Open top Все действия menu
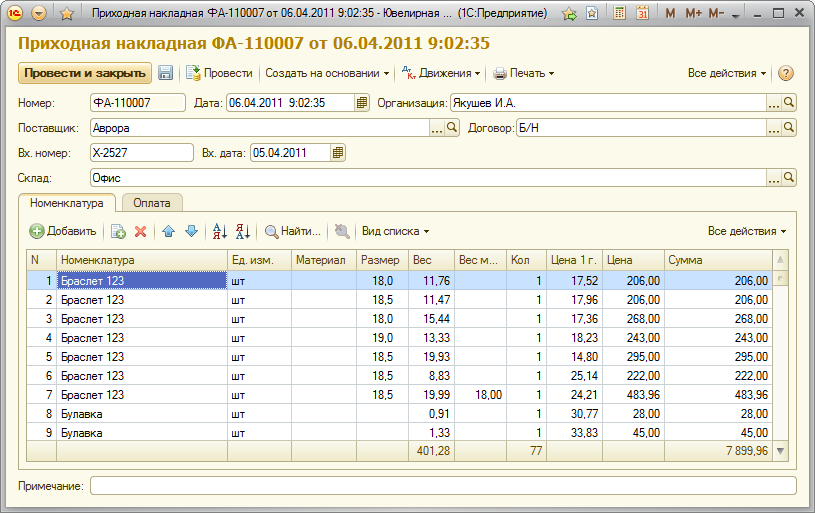This screenshot has width=815, height=513. pos(727,73)
